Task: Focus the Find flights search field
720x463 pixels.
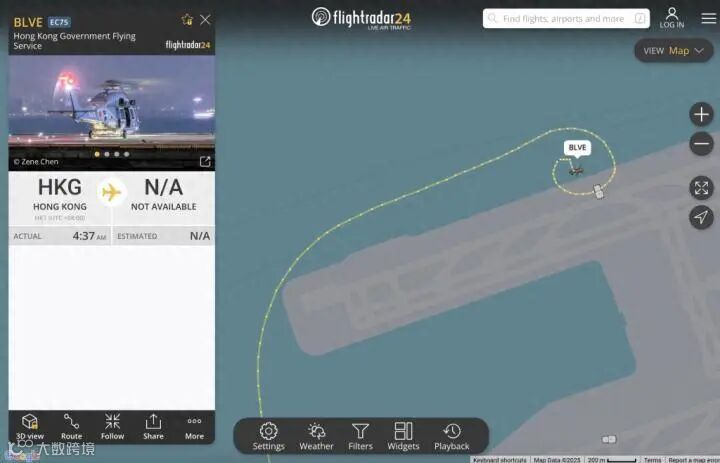Action: tap(566, 18)
